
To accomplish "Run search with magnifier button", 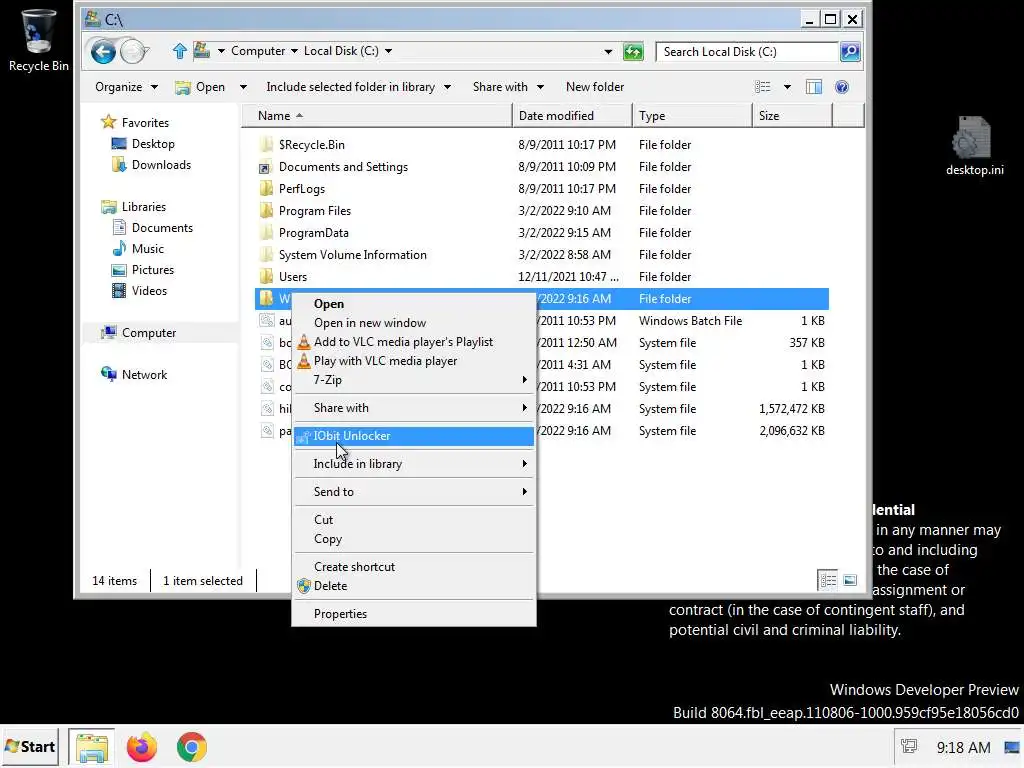I will (x=850, y=52).
